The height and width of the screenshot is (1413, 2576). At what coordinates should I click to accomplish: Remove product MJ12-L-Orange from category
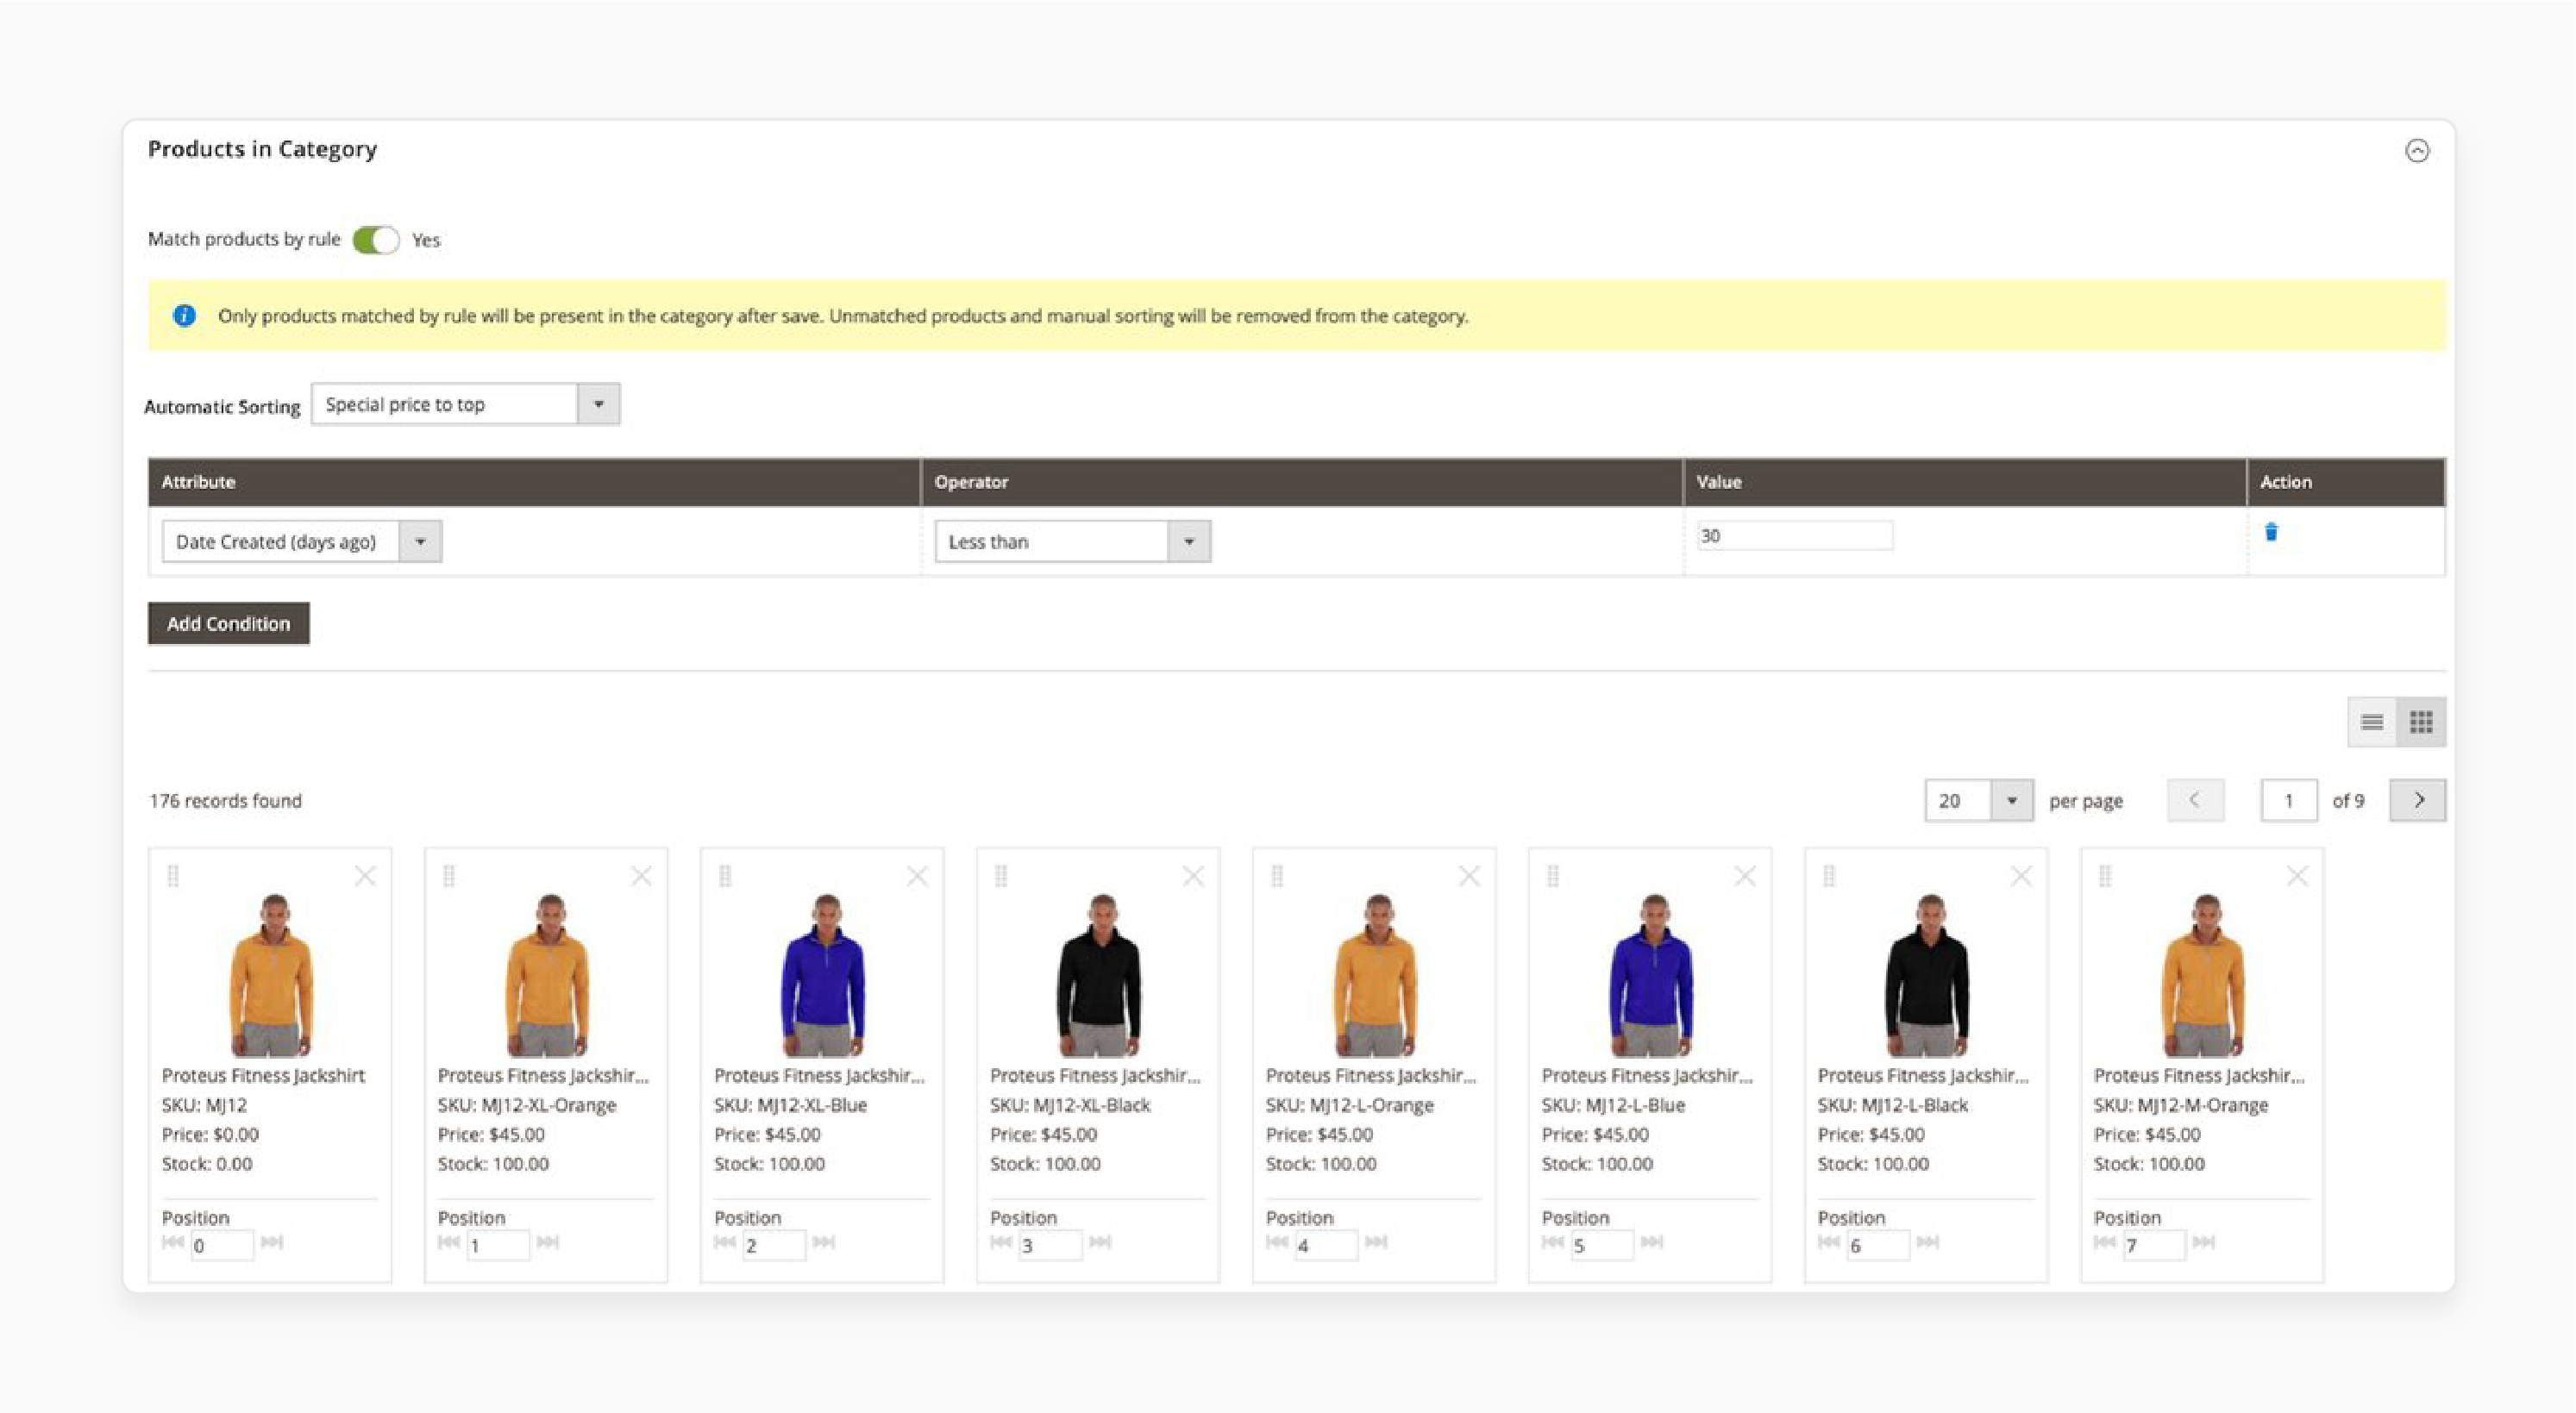point(1469,876)
